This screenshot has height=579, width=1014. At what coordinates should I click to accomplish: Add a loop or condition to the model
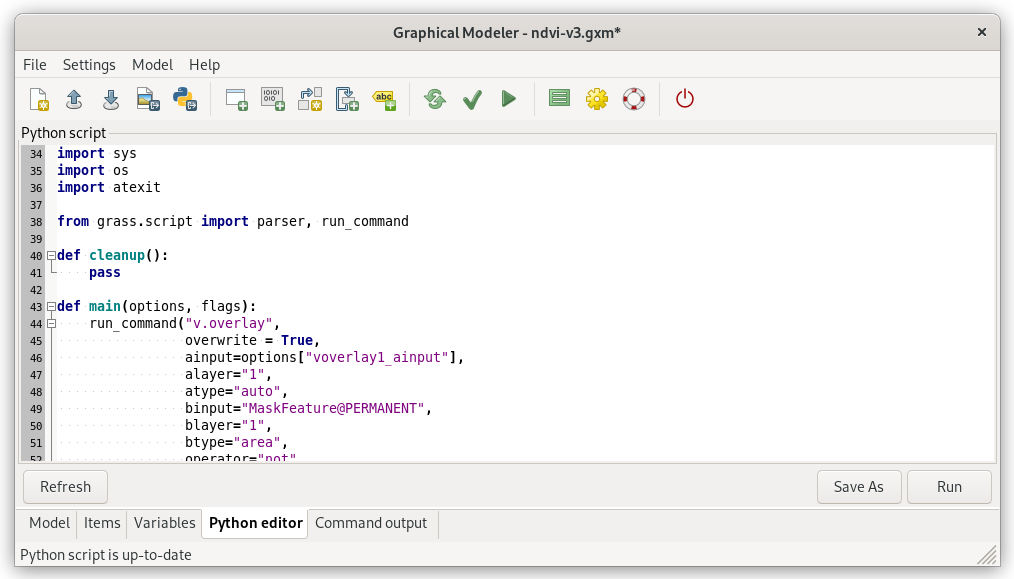pyautogui.click(x=347, y=99)
